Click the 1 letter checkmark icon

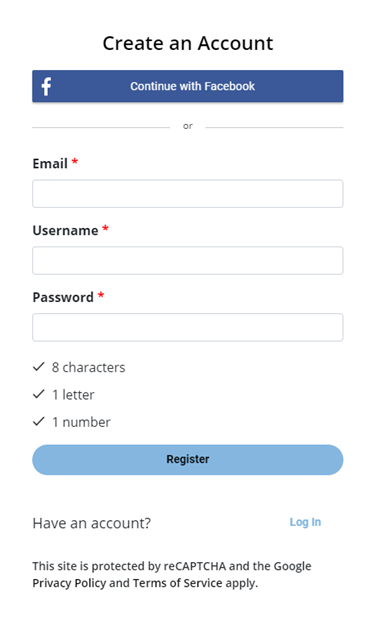click(39, 394)
